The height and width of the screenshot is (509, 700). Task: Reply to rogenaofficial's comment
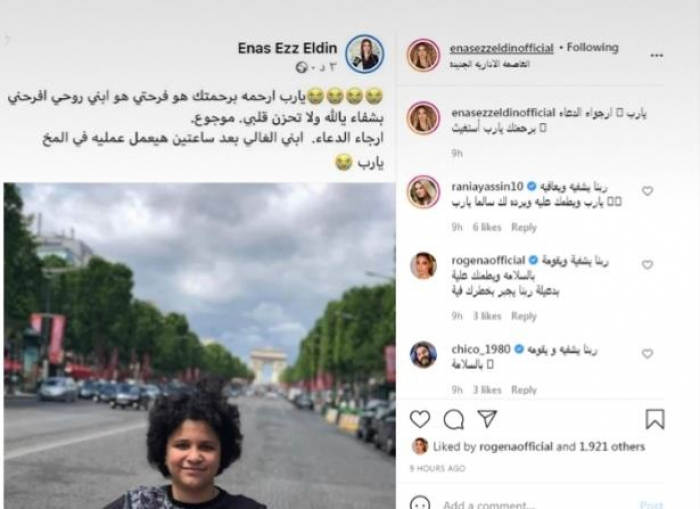tap(524, 316)
